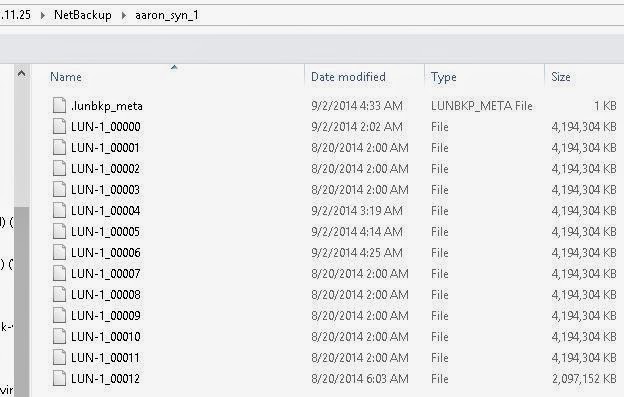Click the file icon for LUN-1_00005
The height and width of the screenshot is (397, 624).
point(59,232)
